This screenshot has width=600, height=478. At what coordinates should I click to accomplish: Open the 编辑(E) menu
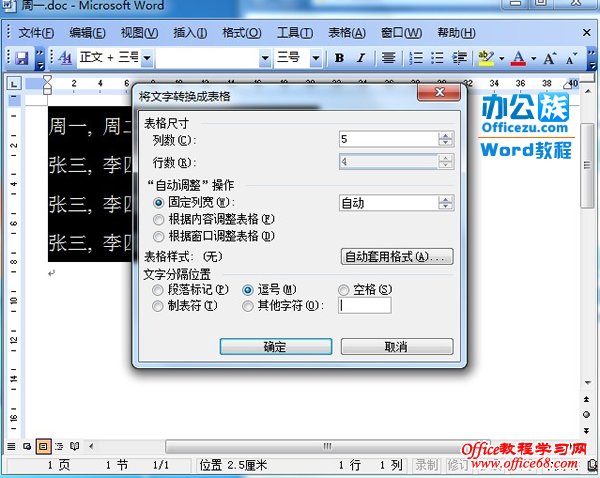[x=87, y=33]
